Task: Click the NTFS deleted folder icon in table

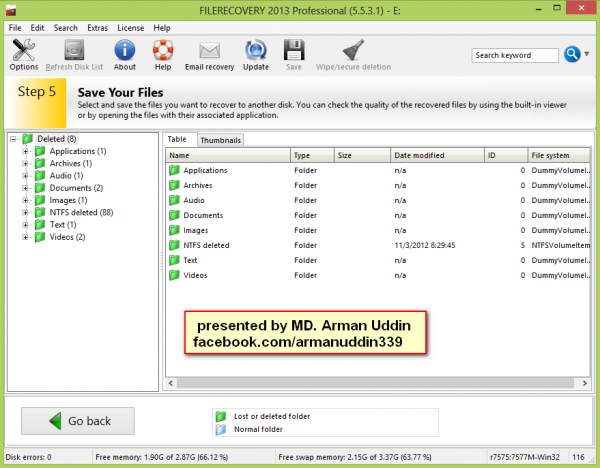Action: pos(174,245)
